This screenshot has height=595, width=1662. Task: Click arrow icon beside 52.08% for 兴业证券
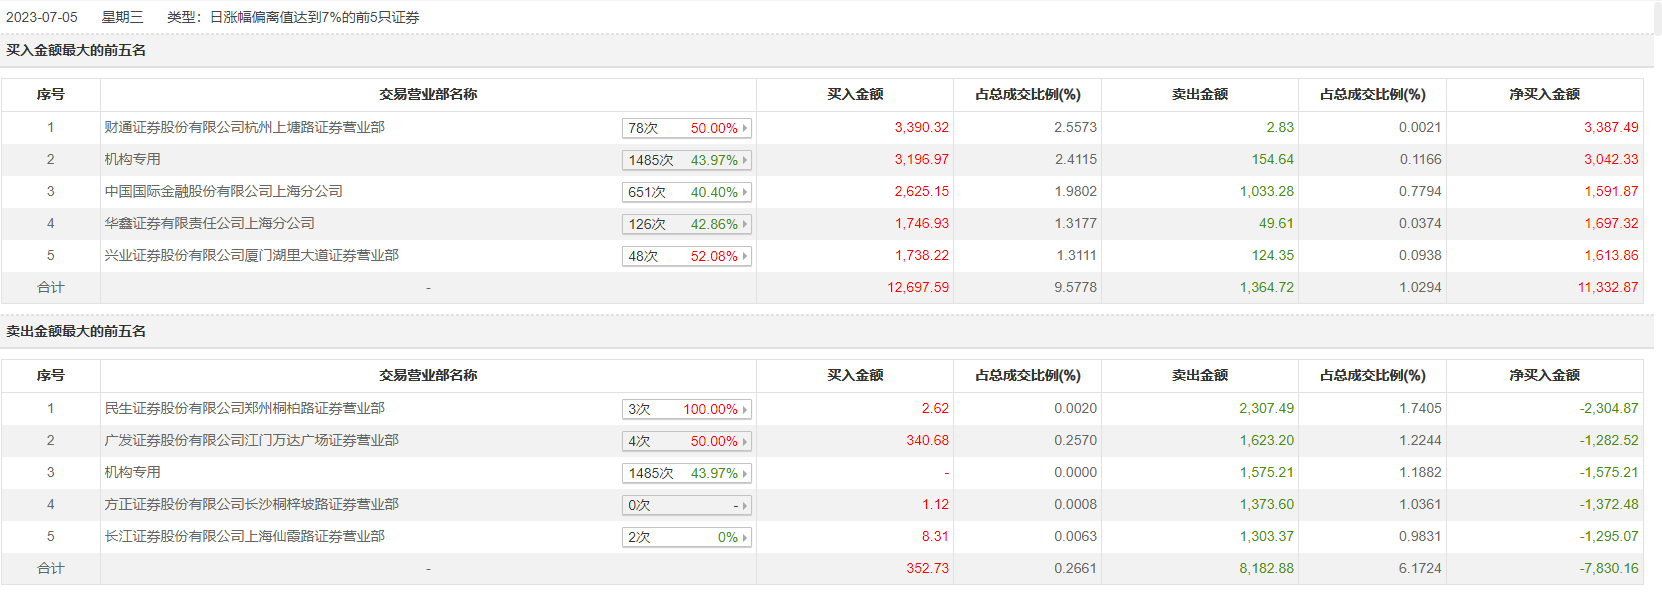(x=745, y=256)
